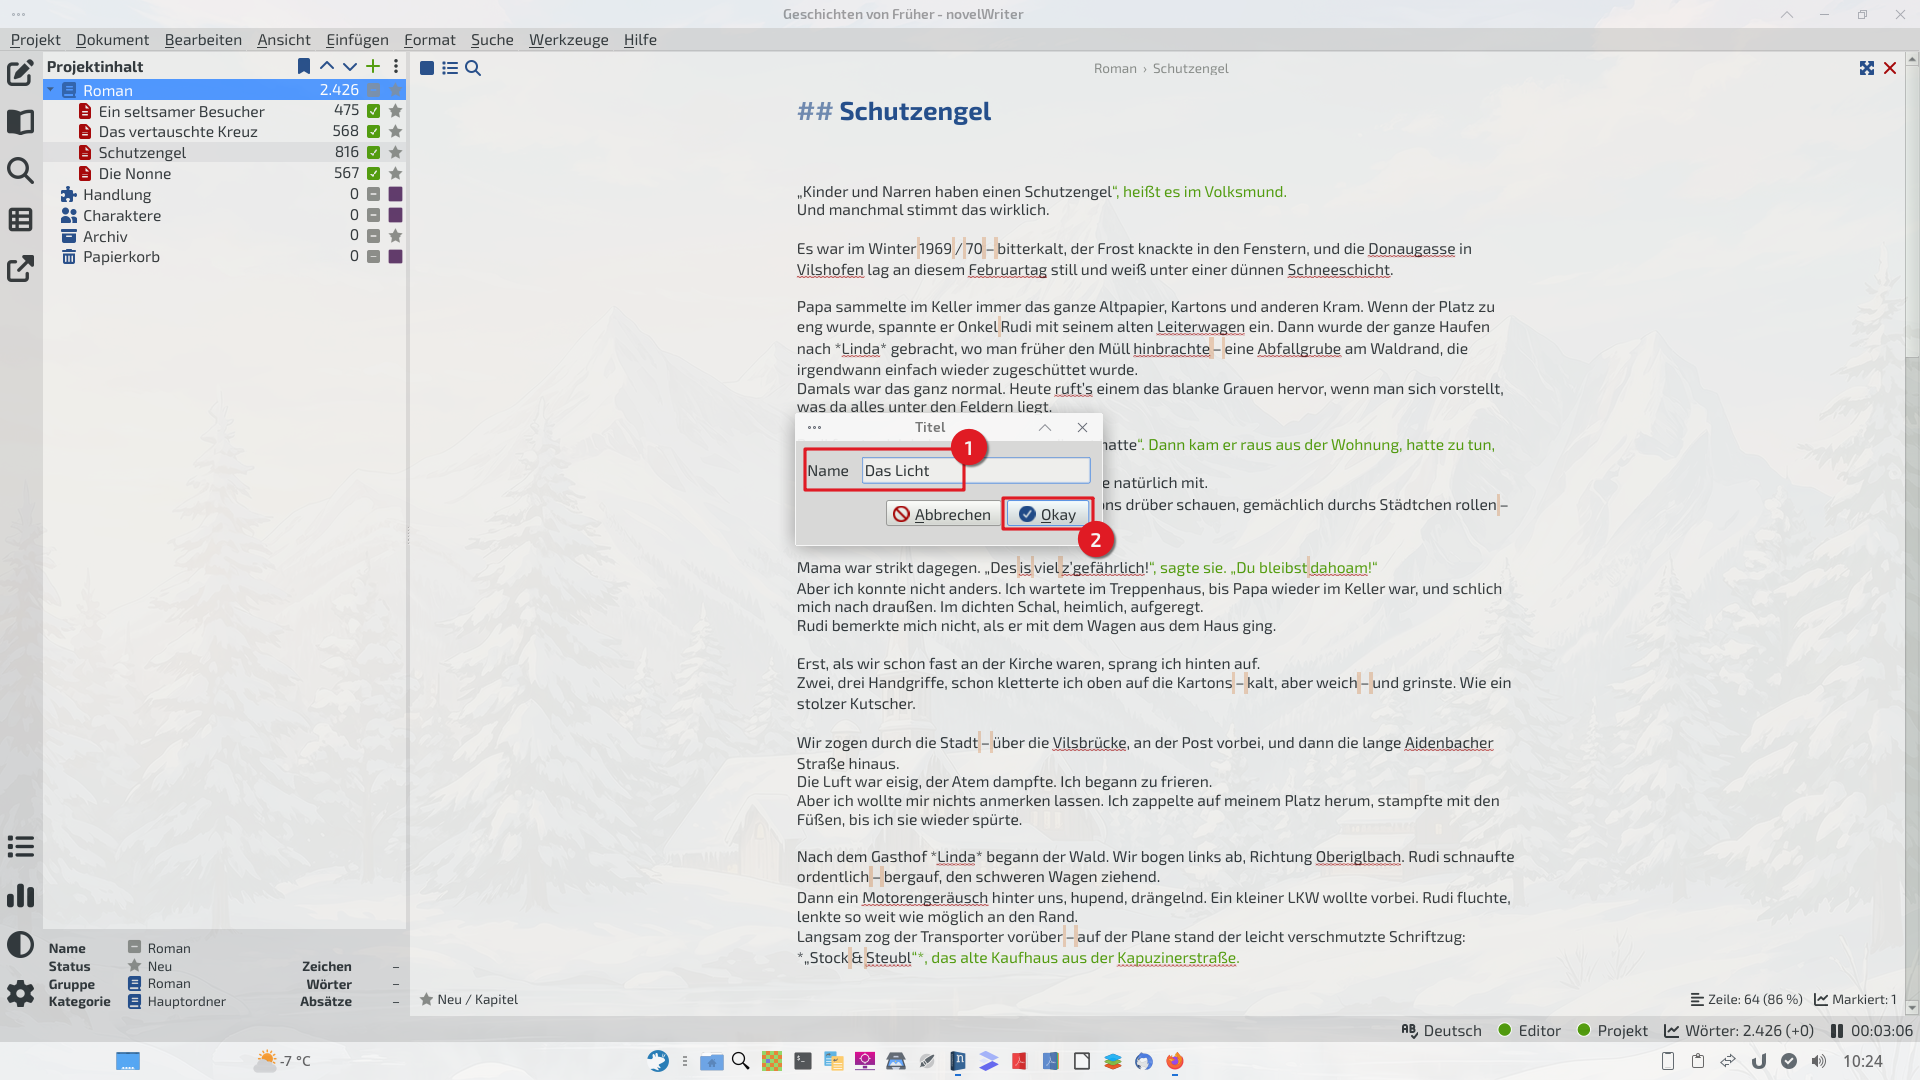
Task: Toggle active checkmark for Ein seltsamer Besucher
Action: tap(373, 111)
